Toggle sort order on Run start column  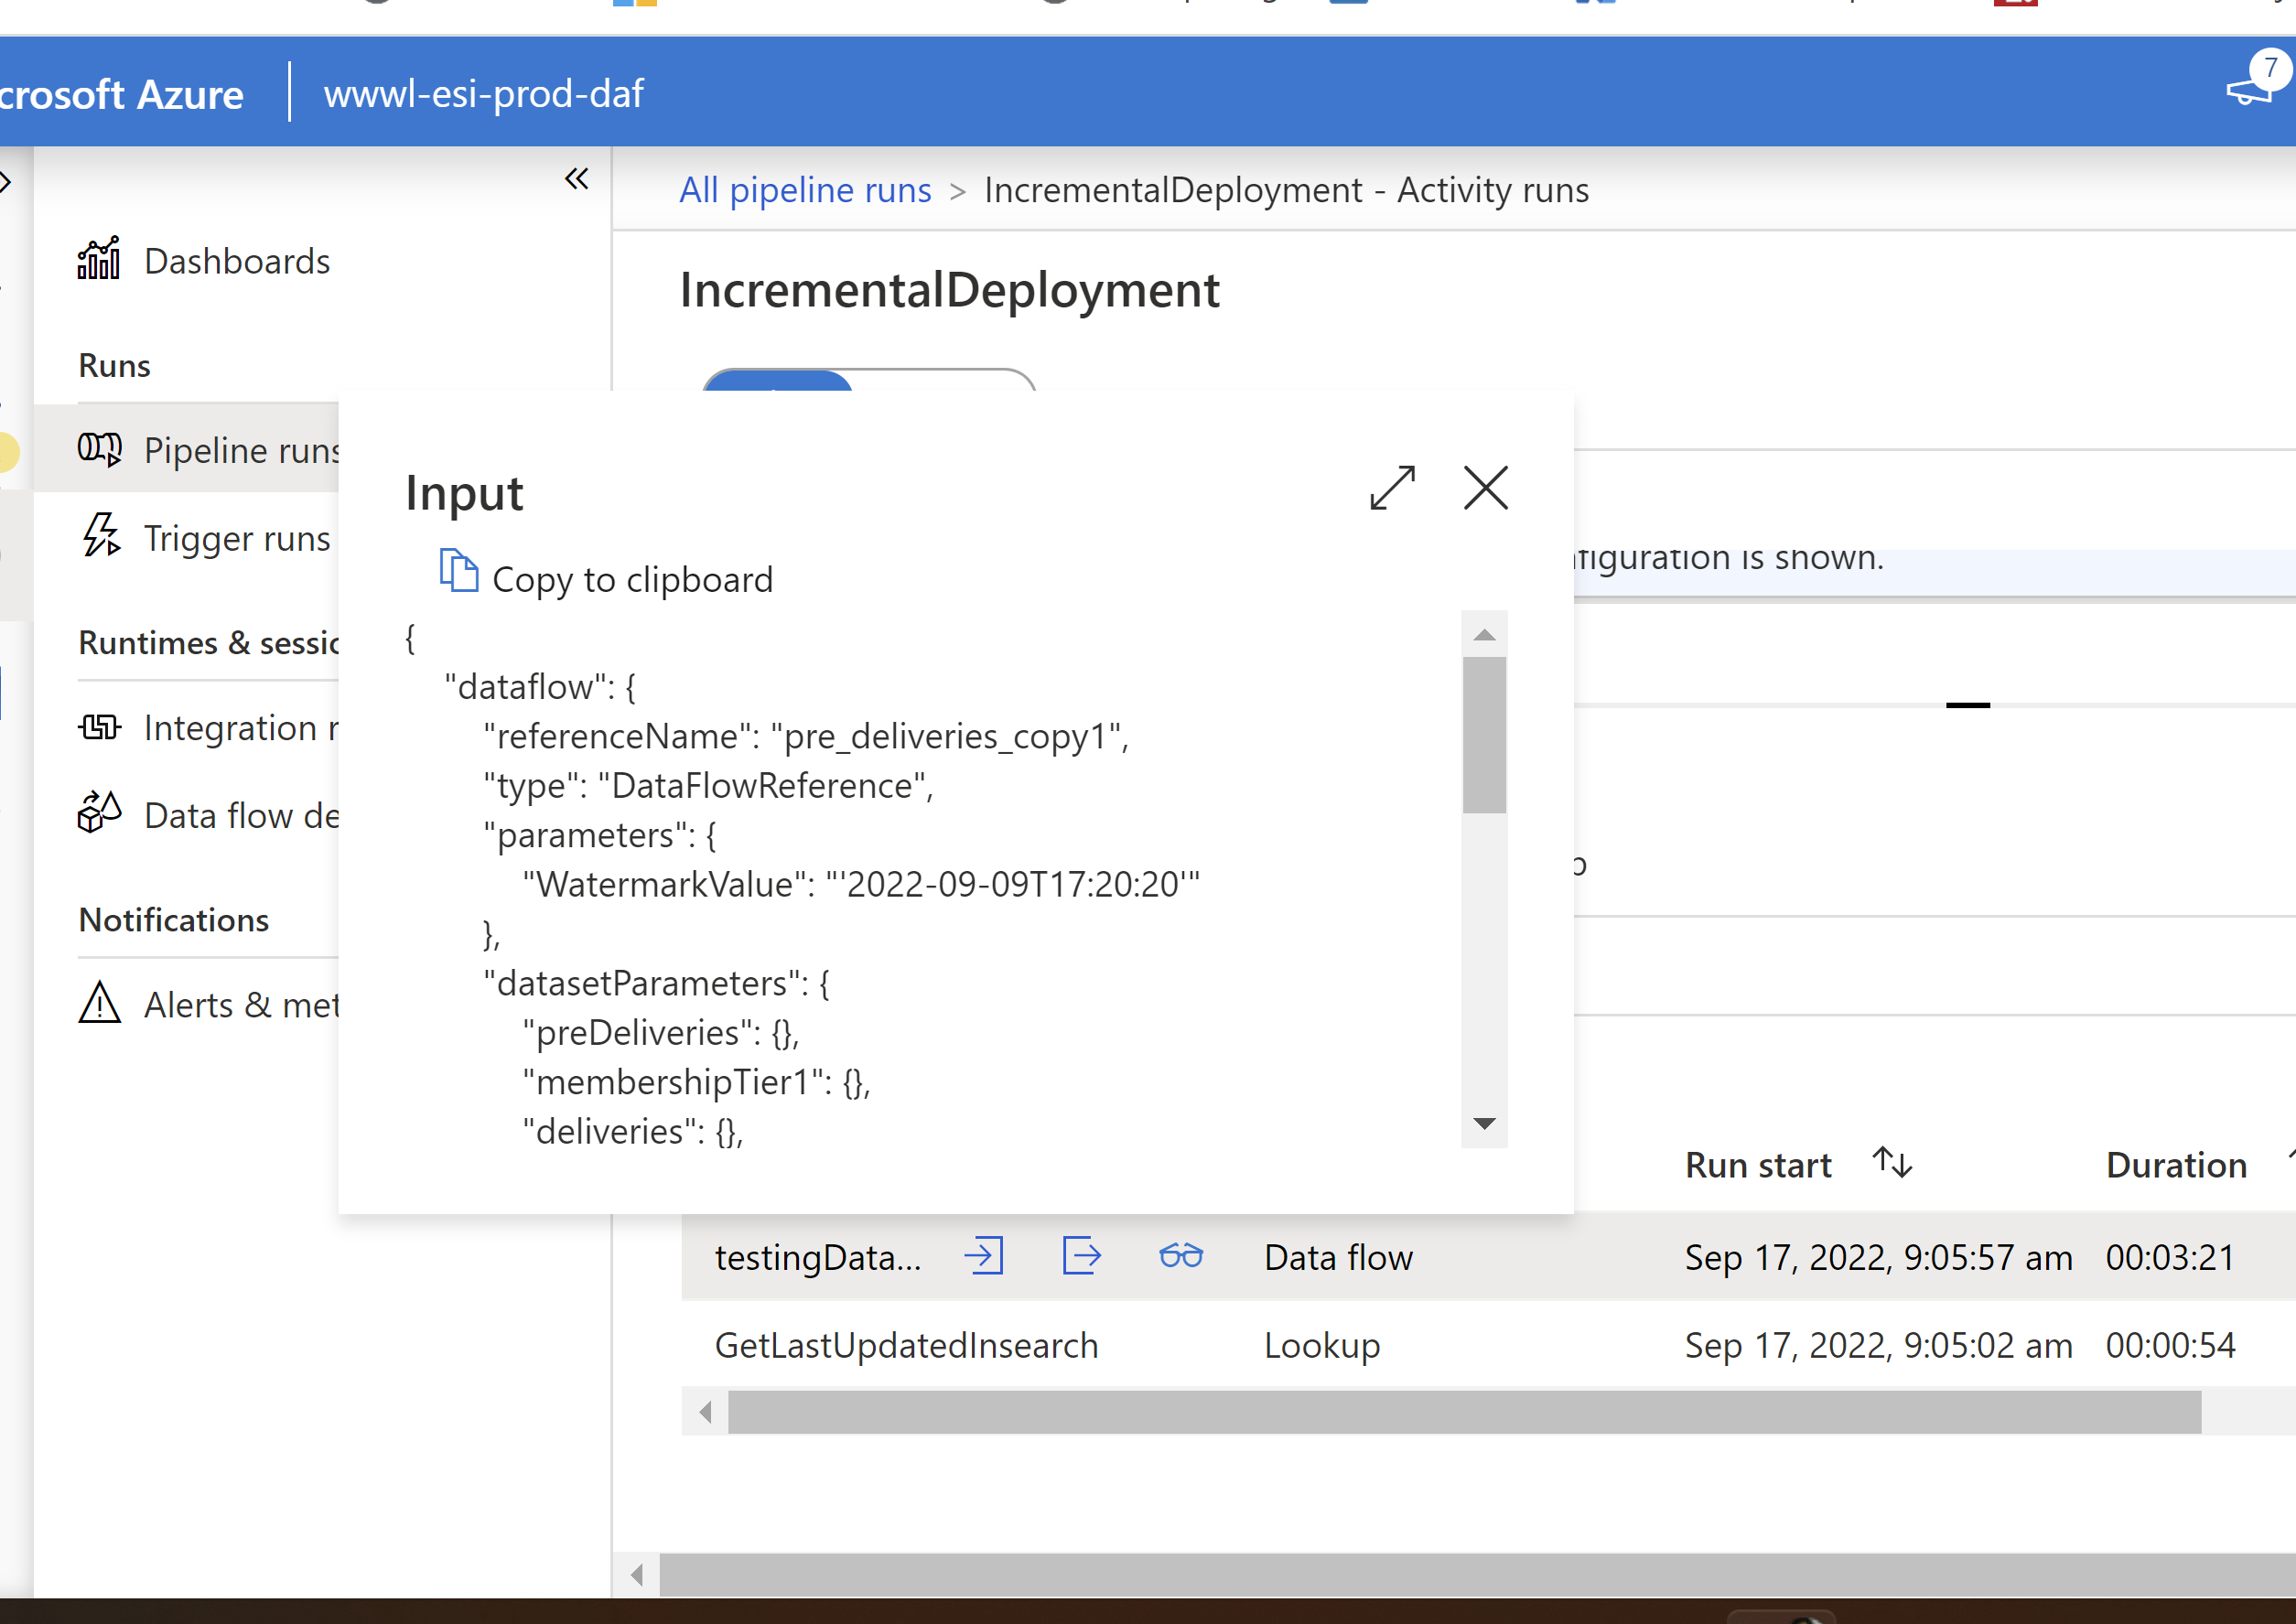point(1891,1163)
